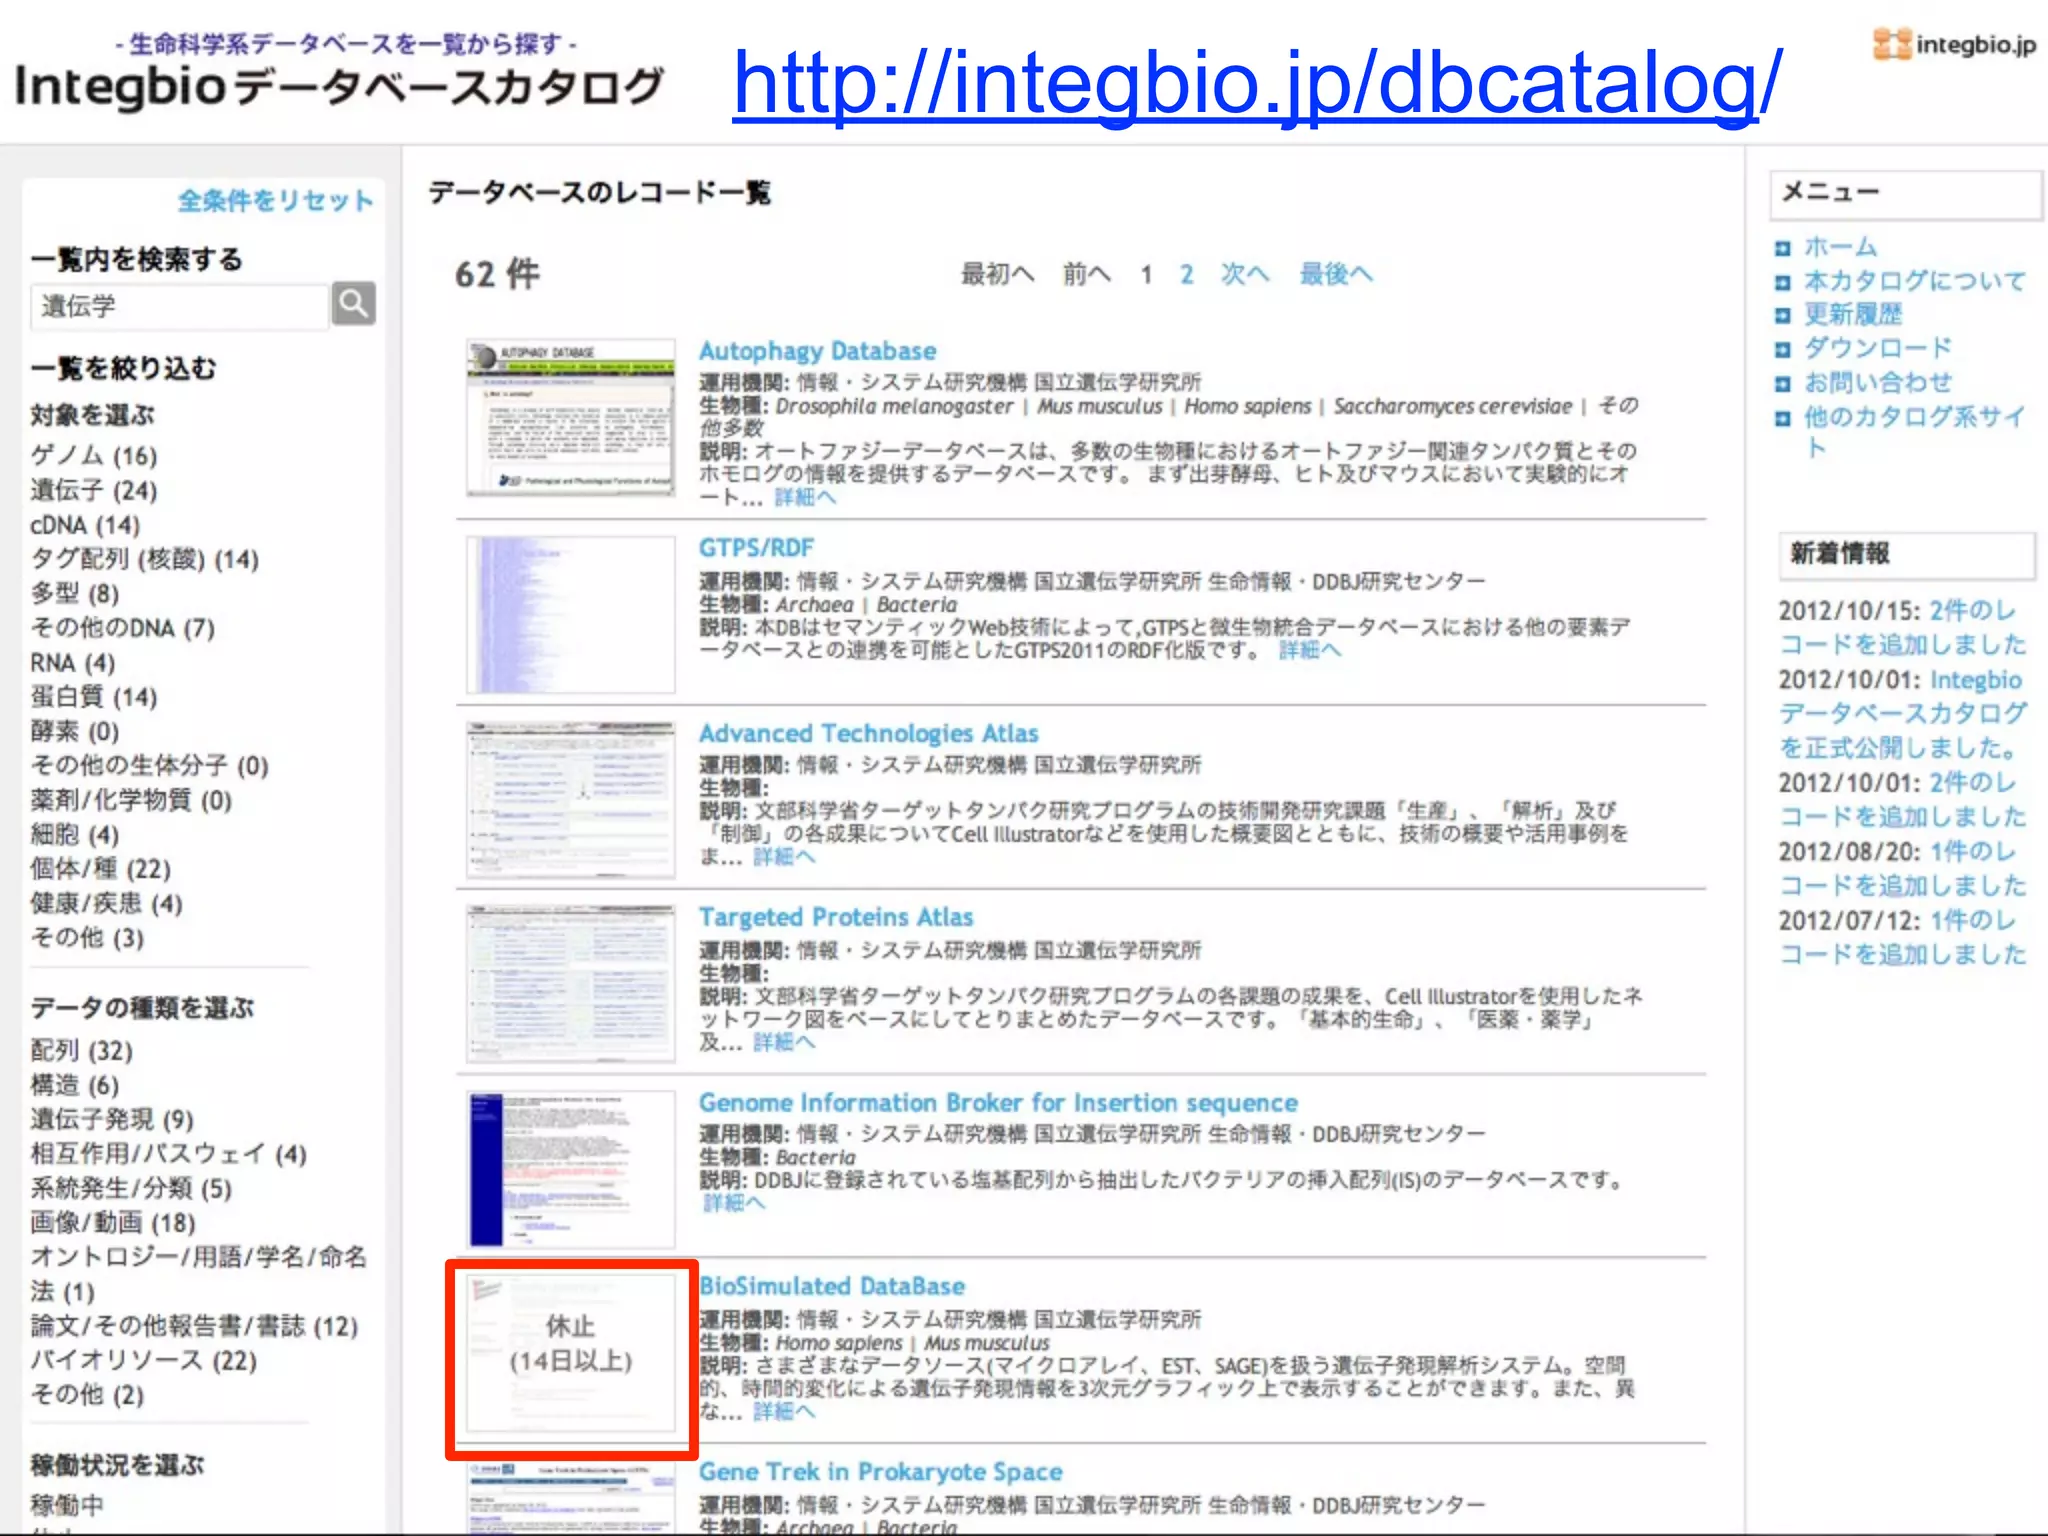2048x1536 pixels.
Task: Go to next page with 次へ
Action: coord(1244,274)
